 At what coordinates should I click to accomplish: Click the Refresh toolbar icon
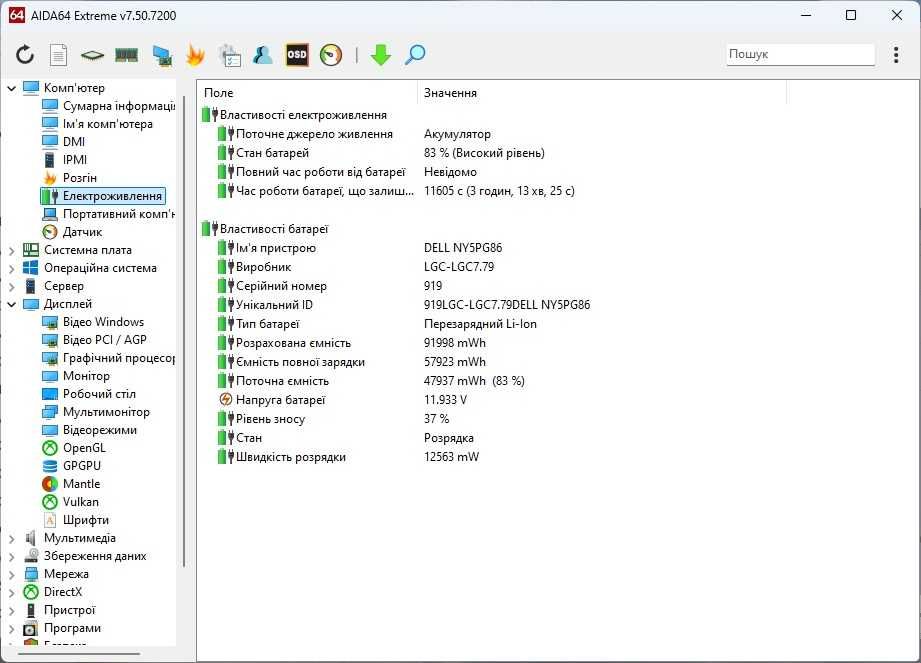(25, 55)
